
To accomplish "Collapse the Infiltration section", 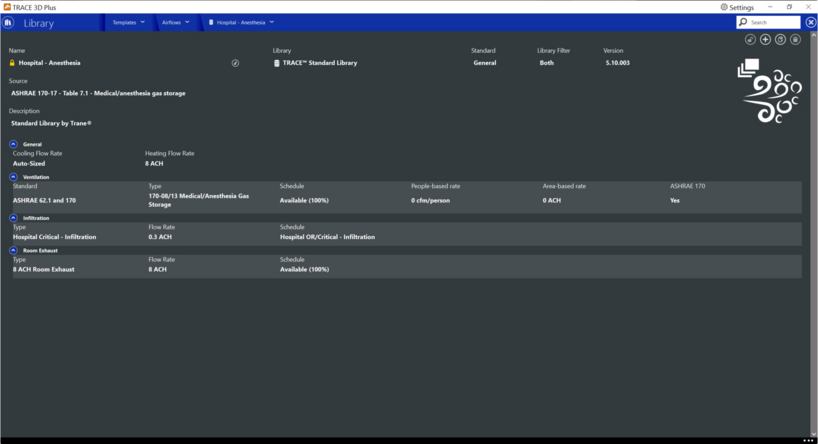I will pos(14,218).
